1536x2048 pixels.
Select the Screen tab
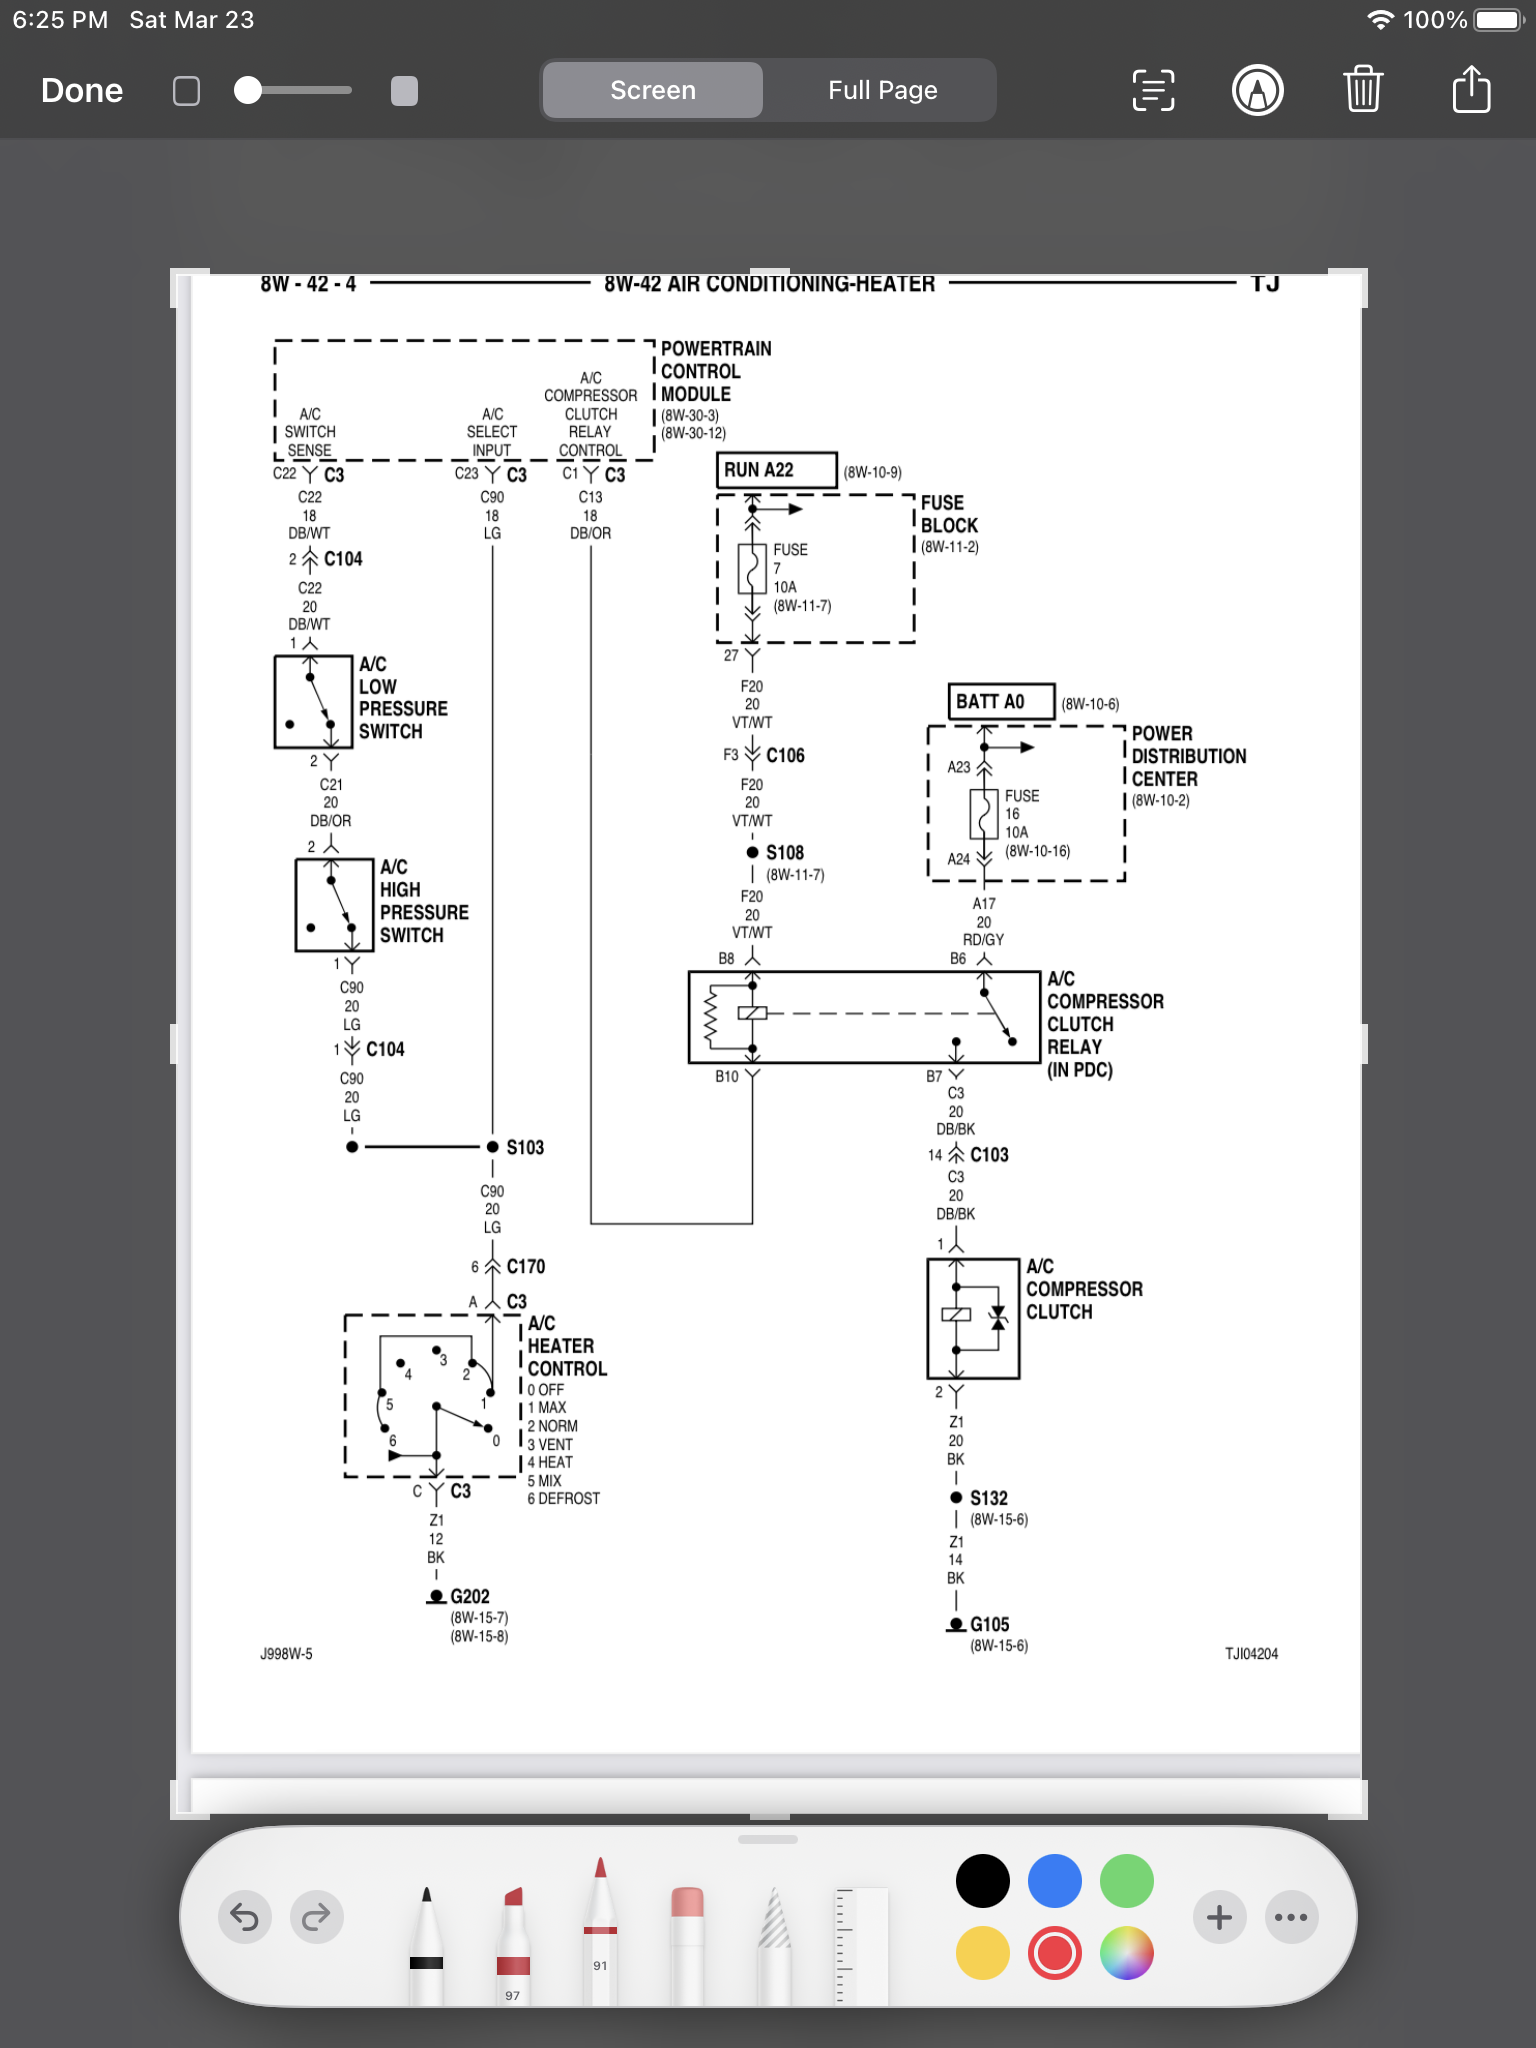(x=653, y=91)
